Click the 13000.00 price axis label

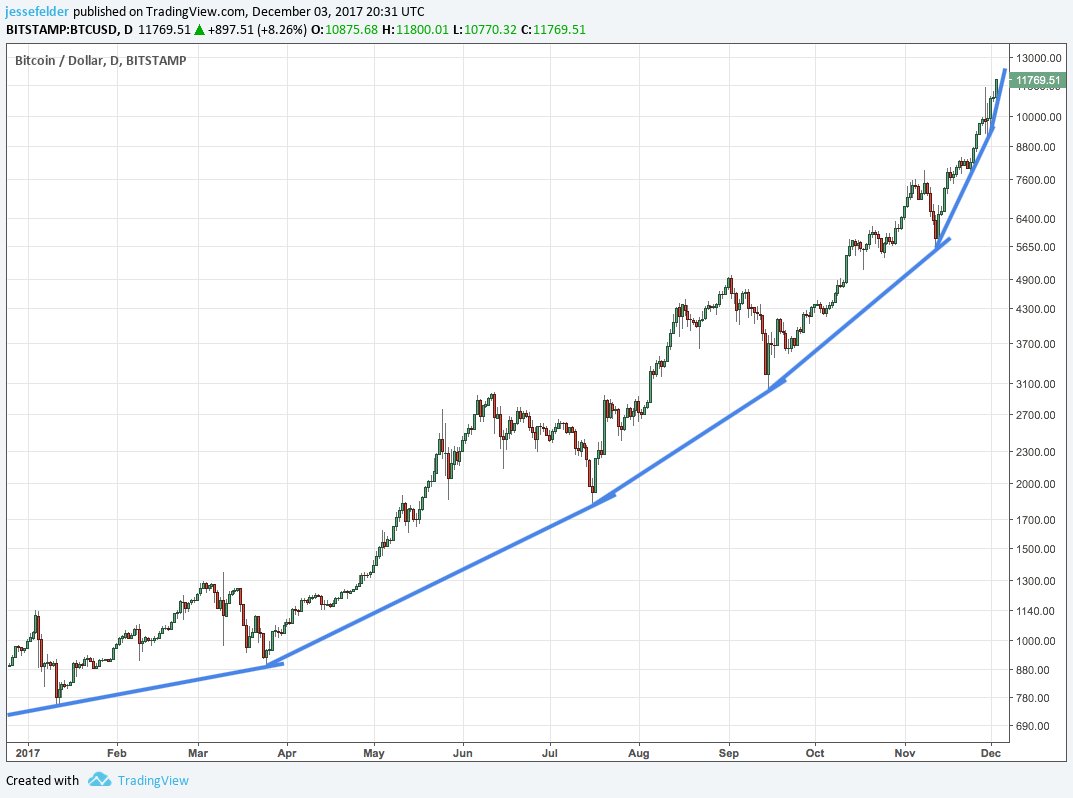[x=1038, y=58]
